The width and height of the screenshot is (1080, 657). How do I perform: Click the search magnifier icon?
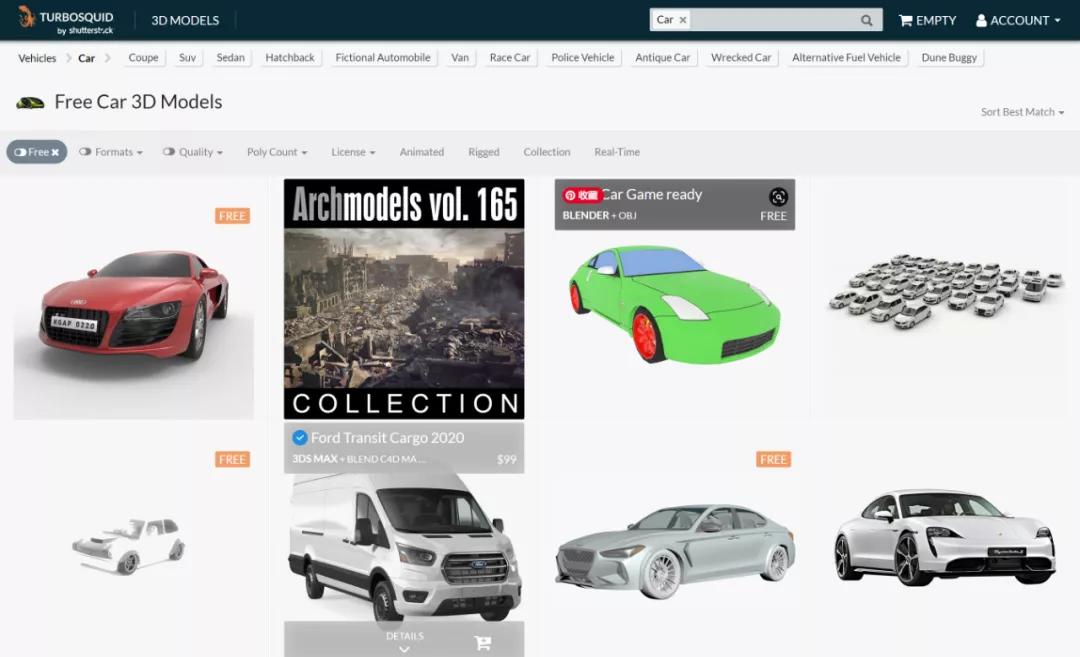(x=866, y=21)
